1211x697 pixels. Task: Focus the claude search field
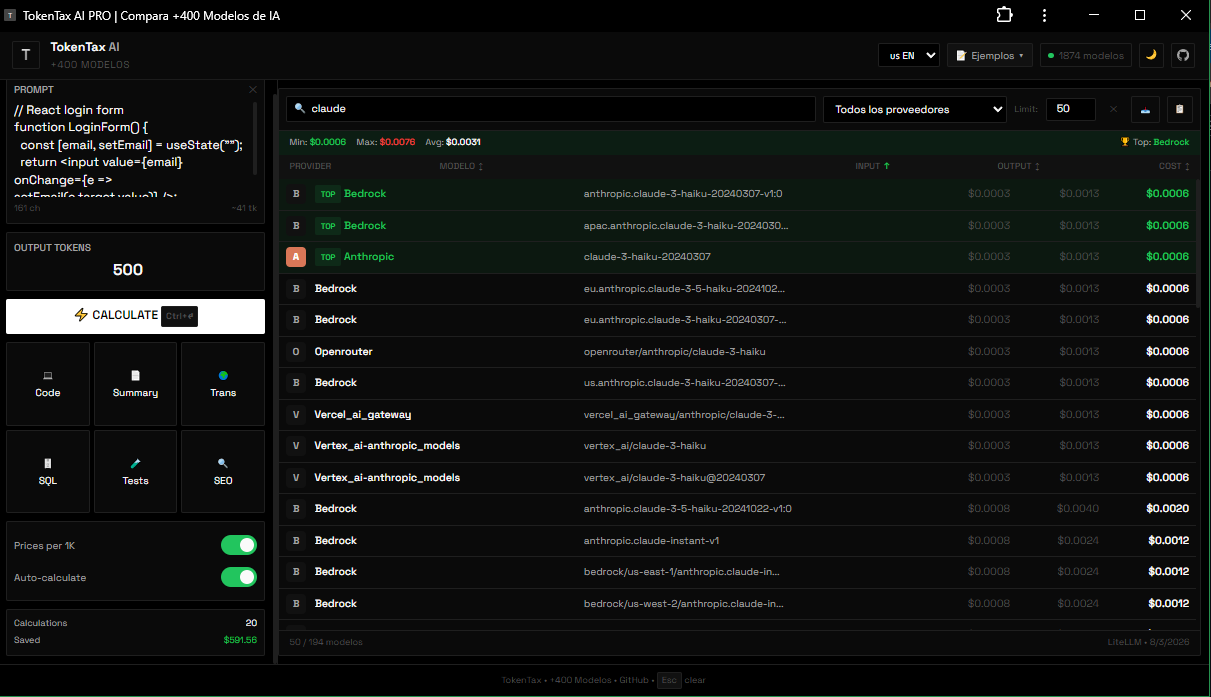tap(550, 109)
